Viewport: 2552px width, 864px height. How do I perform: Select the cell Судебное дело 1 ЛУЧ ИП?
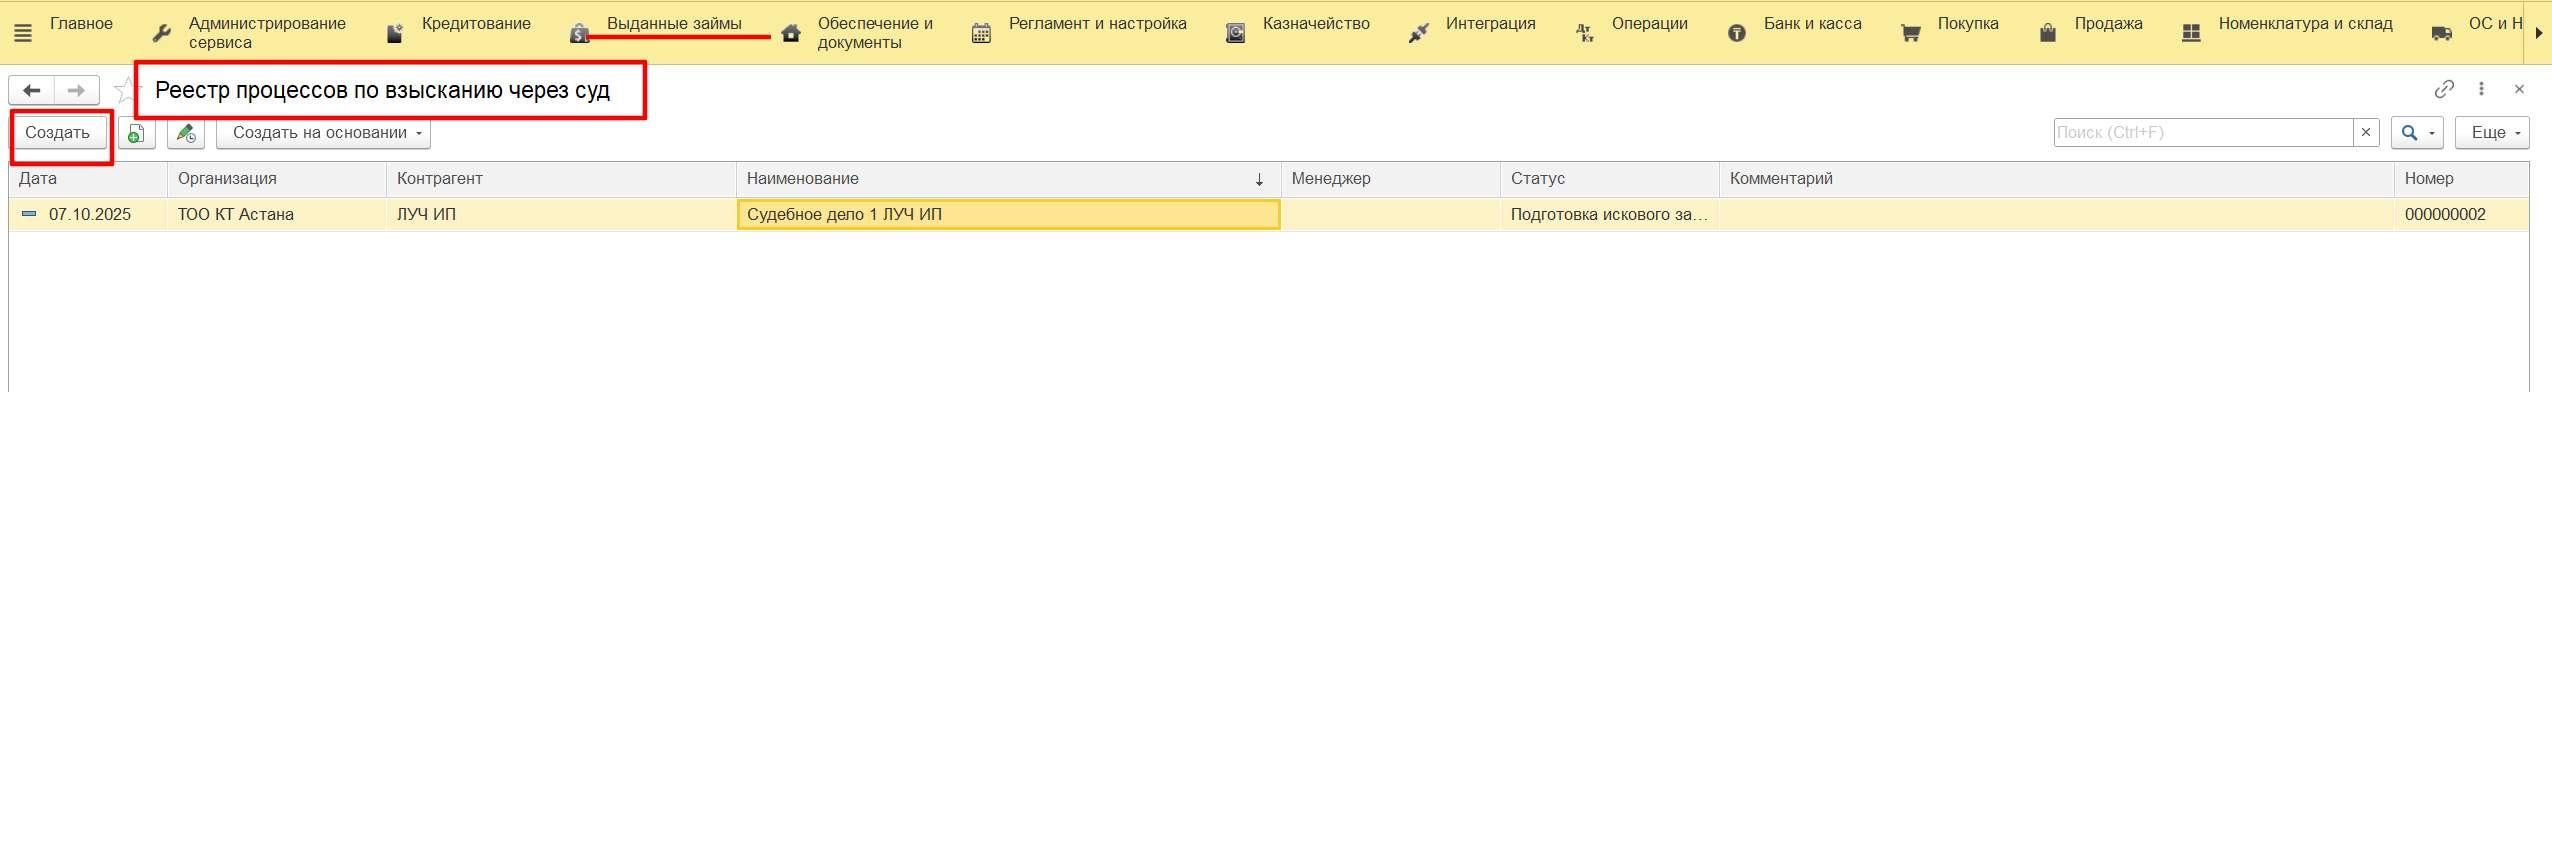point(1008,215)
